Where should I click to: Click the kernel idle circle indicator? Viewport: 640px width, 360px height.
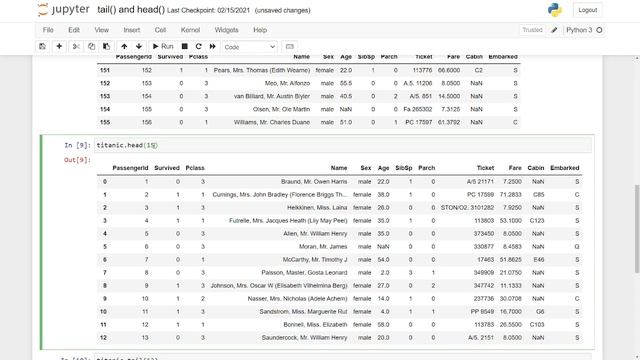(x=599, y=30)
